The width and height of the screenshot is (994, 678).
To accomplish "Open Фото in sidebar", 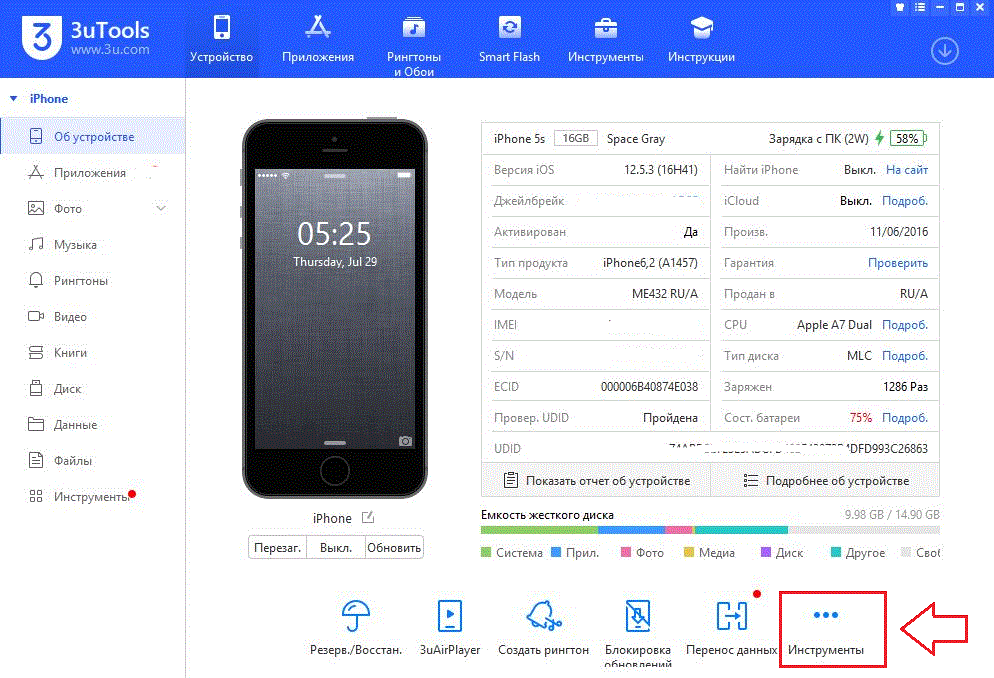I will (67, 208).
